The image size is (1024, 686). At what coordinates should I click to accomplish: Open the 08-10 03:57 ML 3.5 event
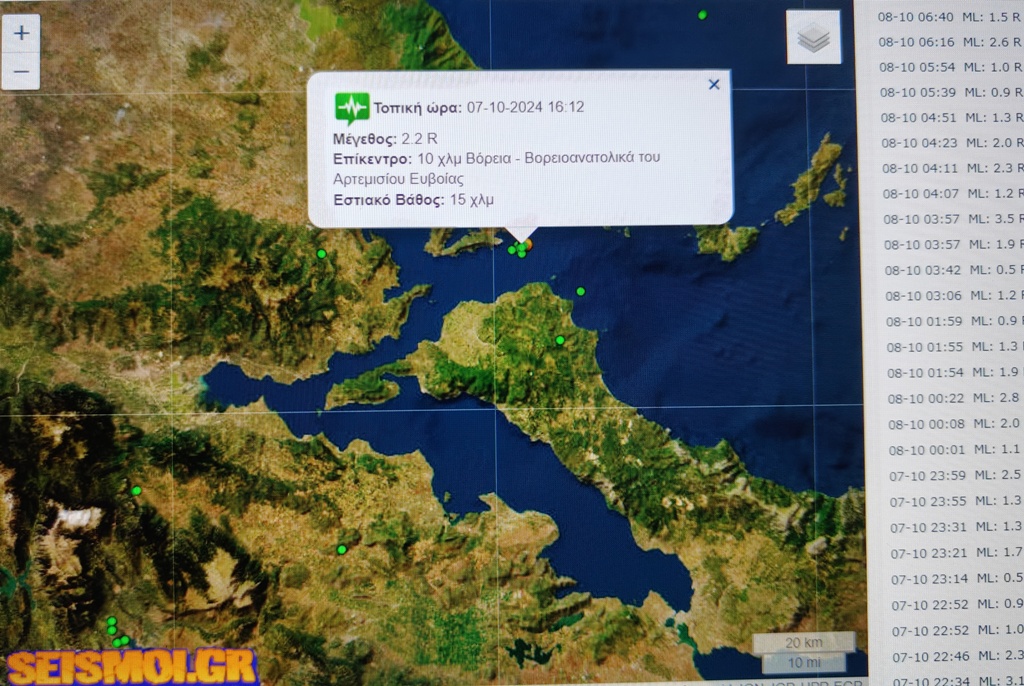coord(950,219)
